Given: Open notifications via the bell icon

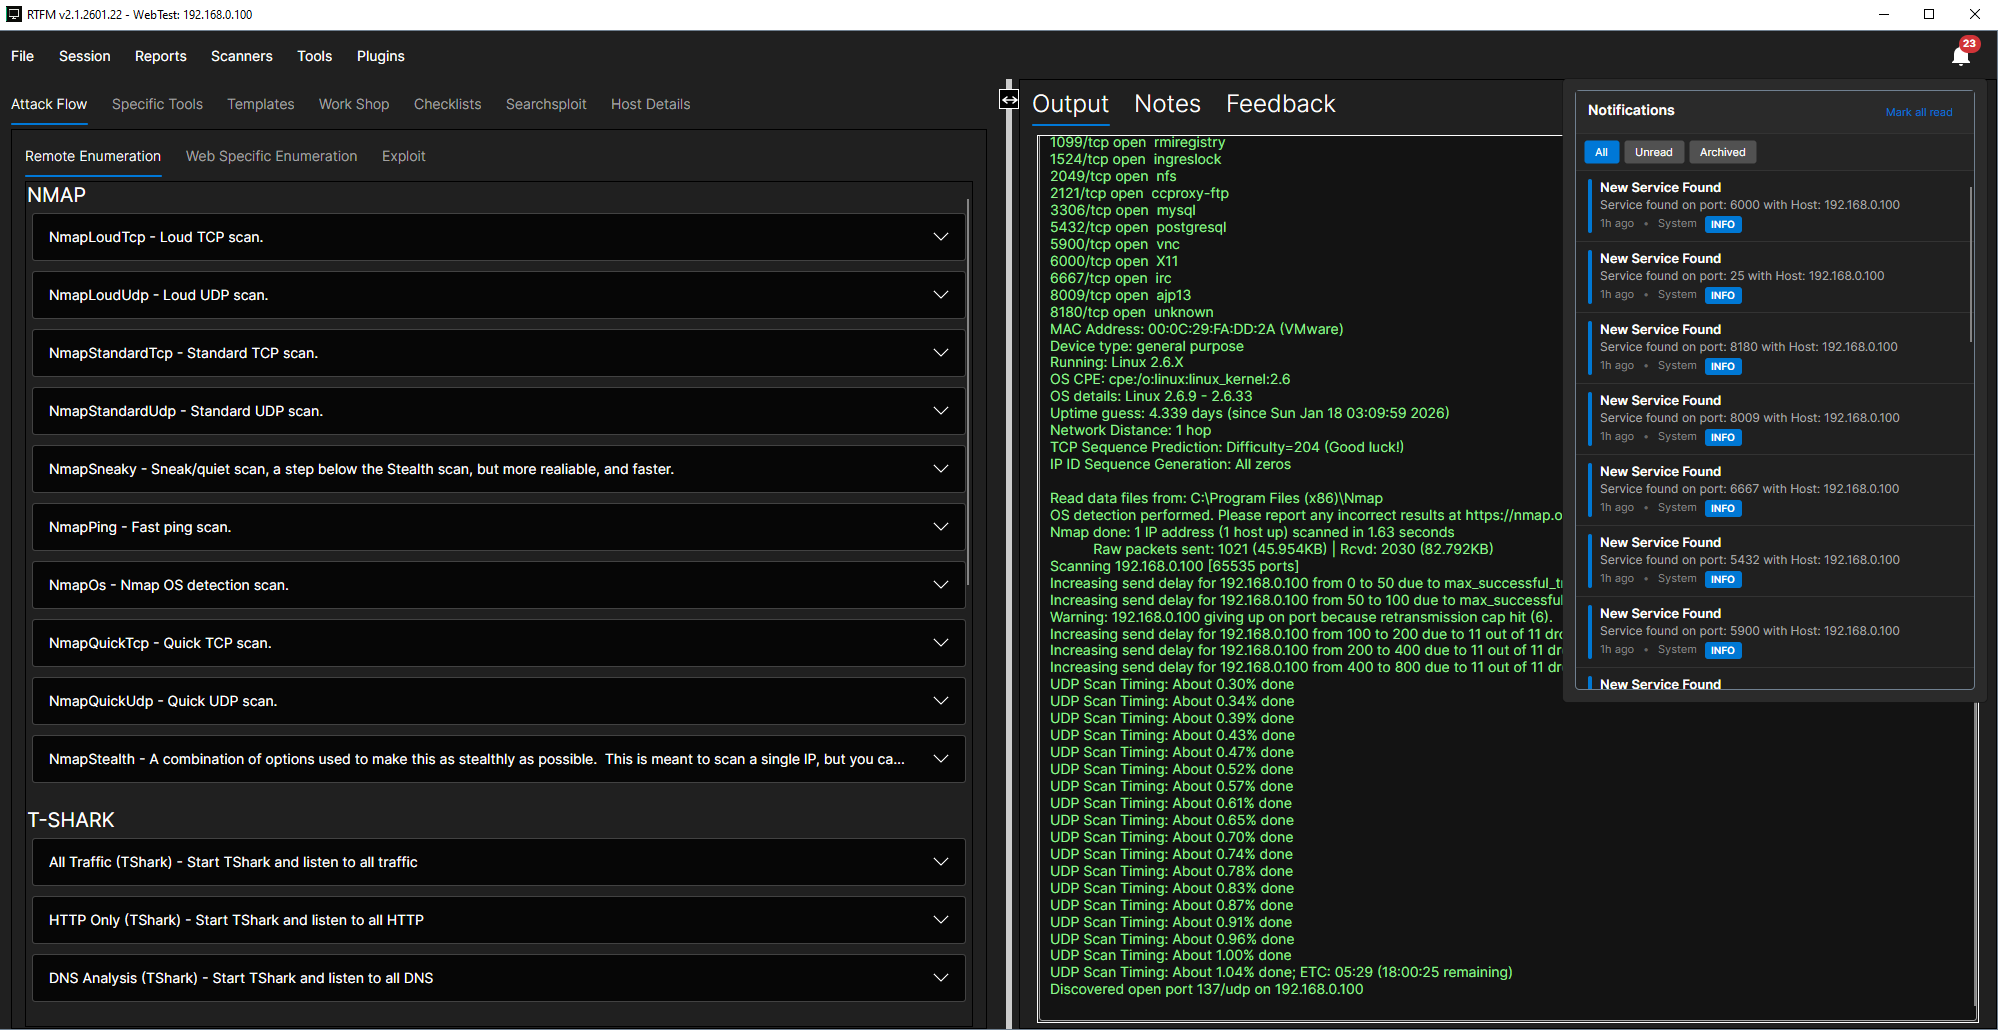Looking at the screenshot, I should pos(1959,55).
